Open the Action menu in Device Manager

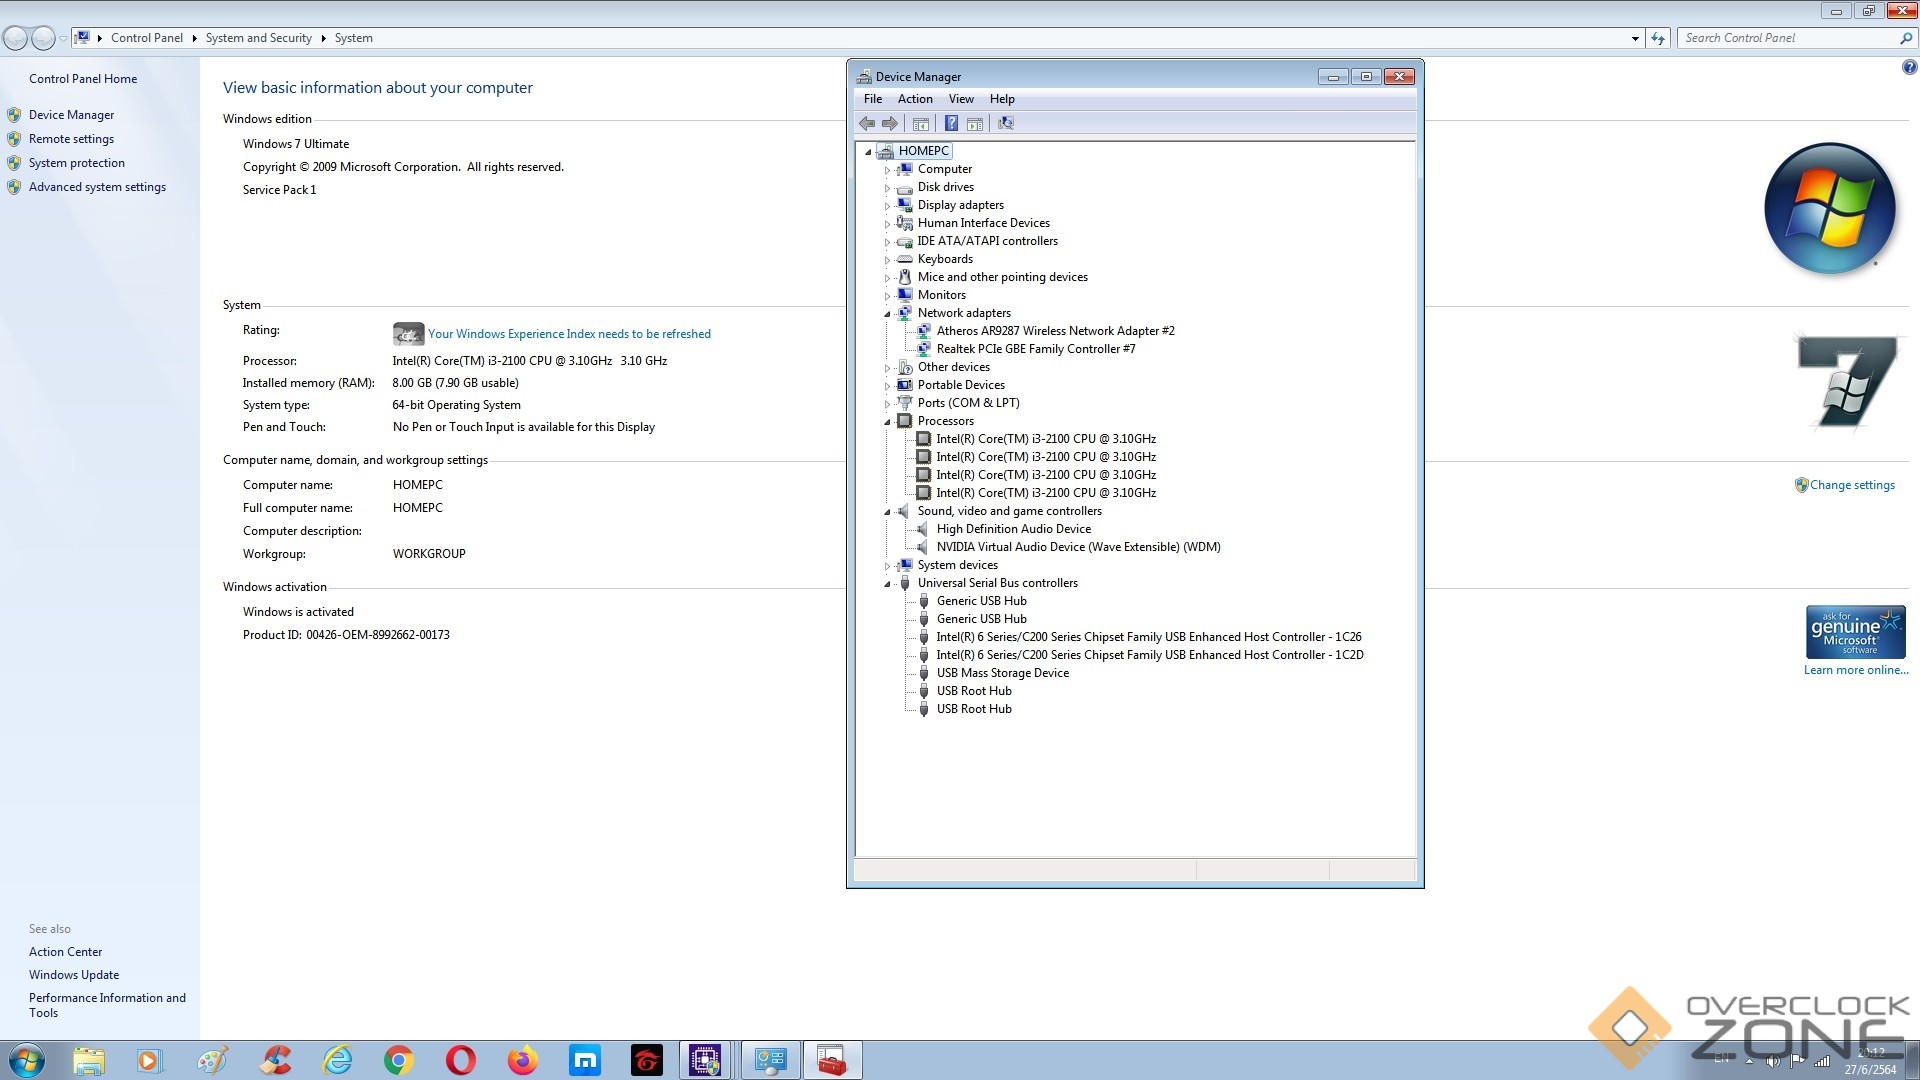tap(914, 99)
